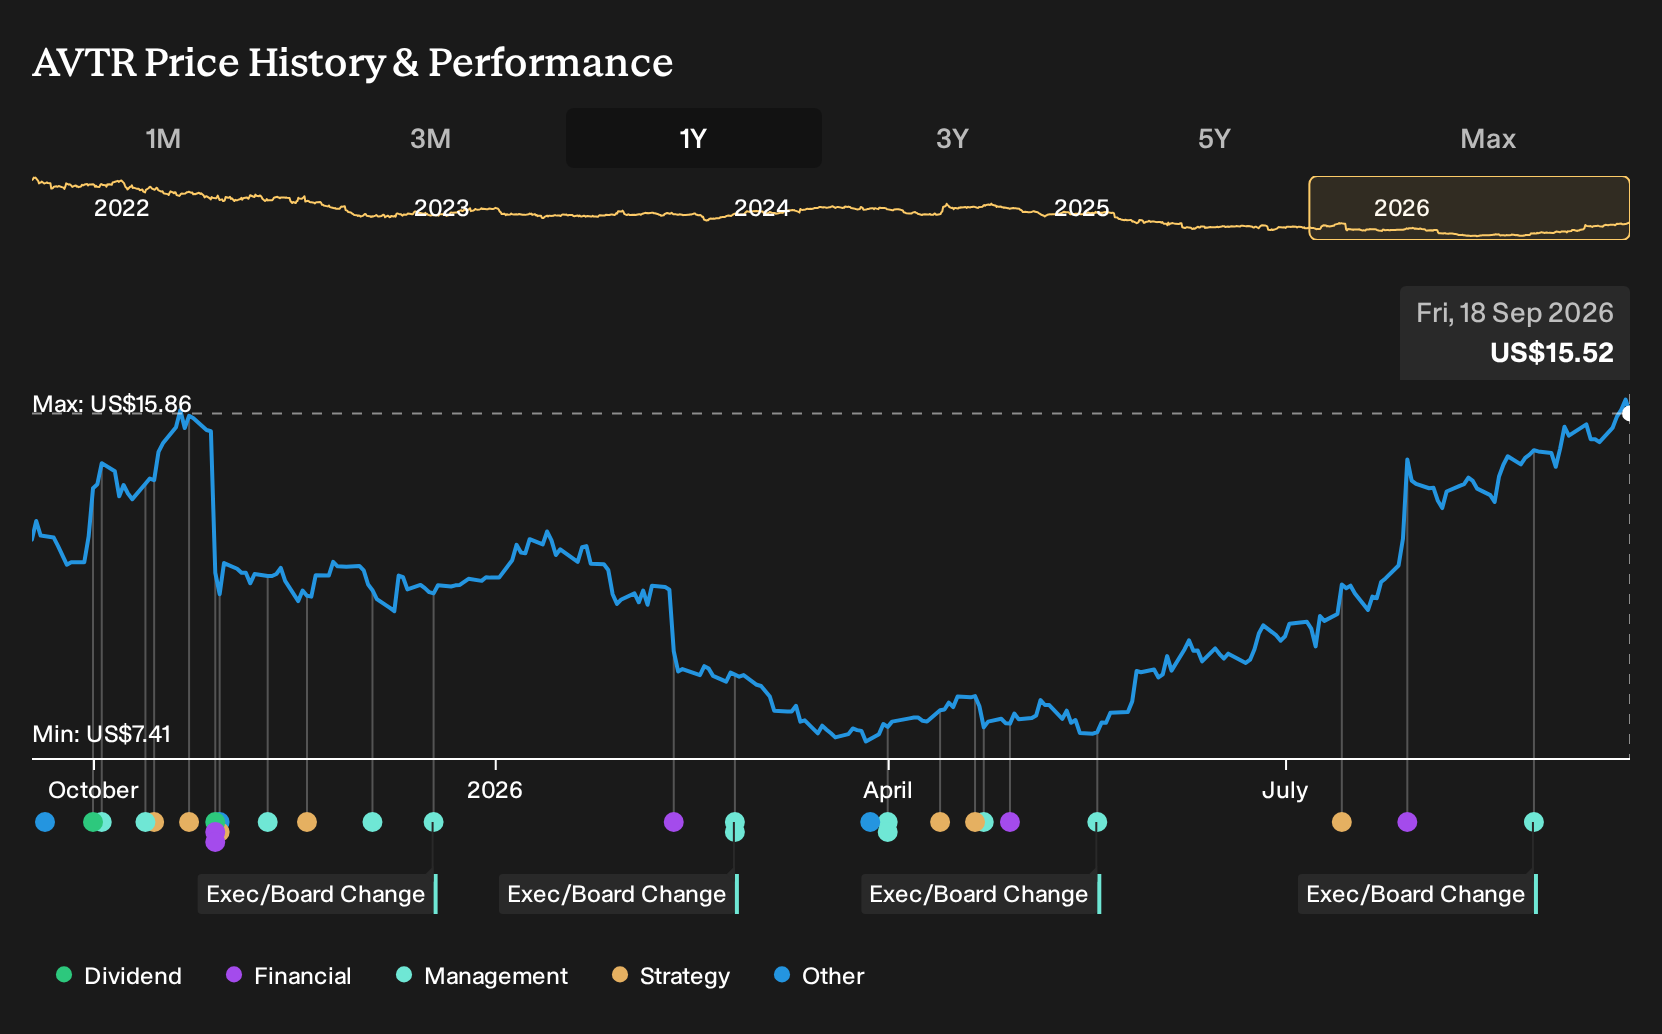Switch to the 1M time range tab
The image size is (1662, 1034).
(163, 138)
